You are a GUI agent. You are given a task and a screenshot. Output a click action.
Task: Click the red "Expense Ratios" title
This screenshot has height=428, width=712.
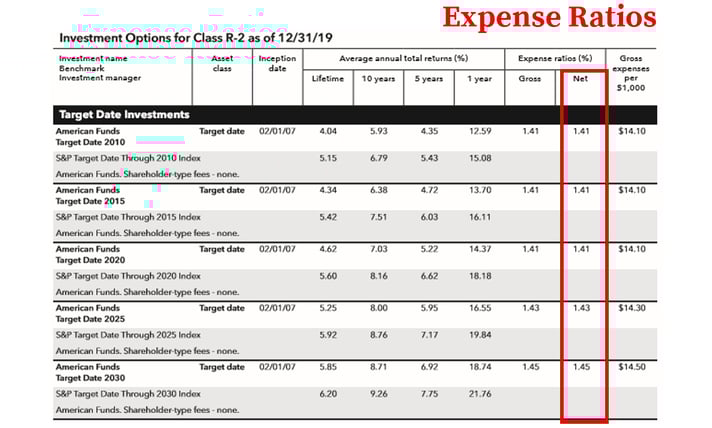pyautogui.click(x=549, y=18)
